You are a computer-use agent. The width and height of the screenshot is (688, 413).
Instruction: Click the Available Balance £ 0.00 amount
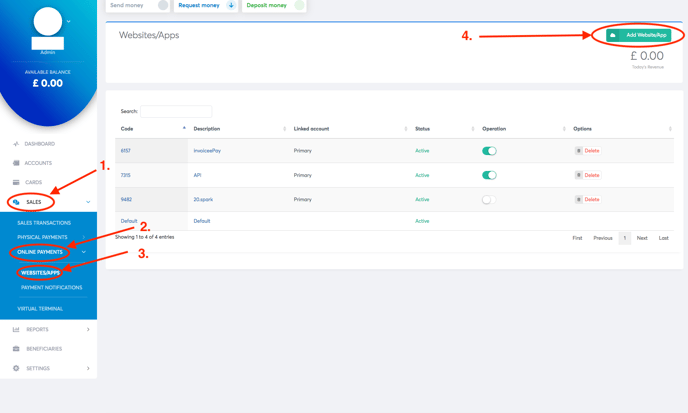48,83
